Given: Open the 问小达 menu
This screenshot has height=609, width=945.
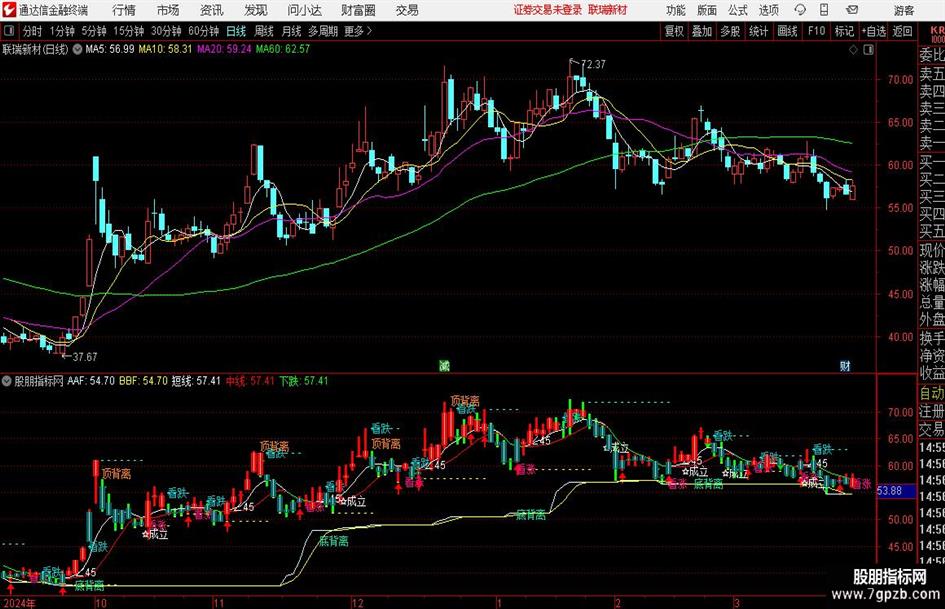Looking at the screenshot, I should (x=304, y=10).
